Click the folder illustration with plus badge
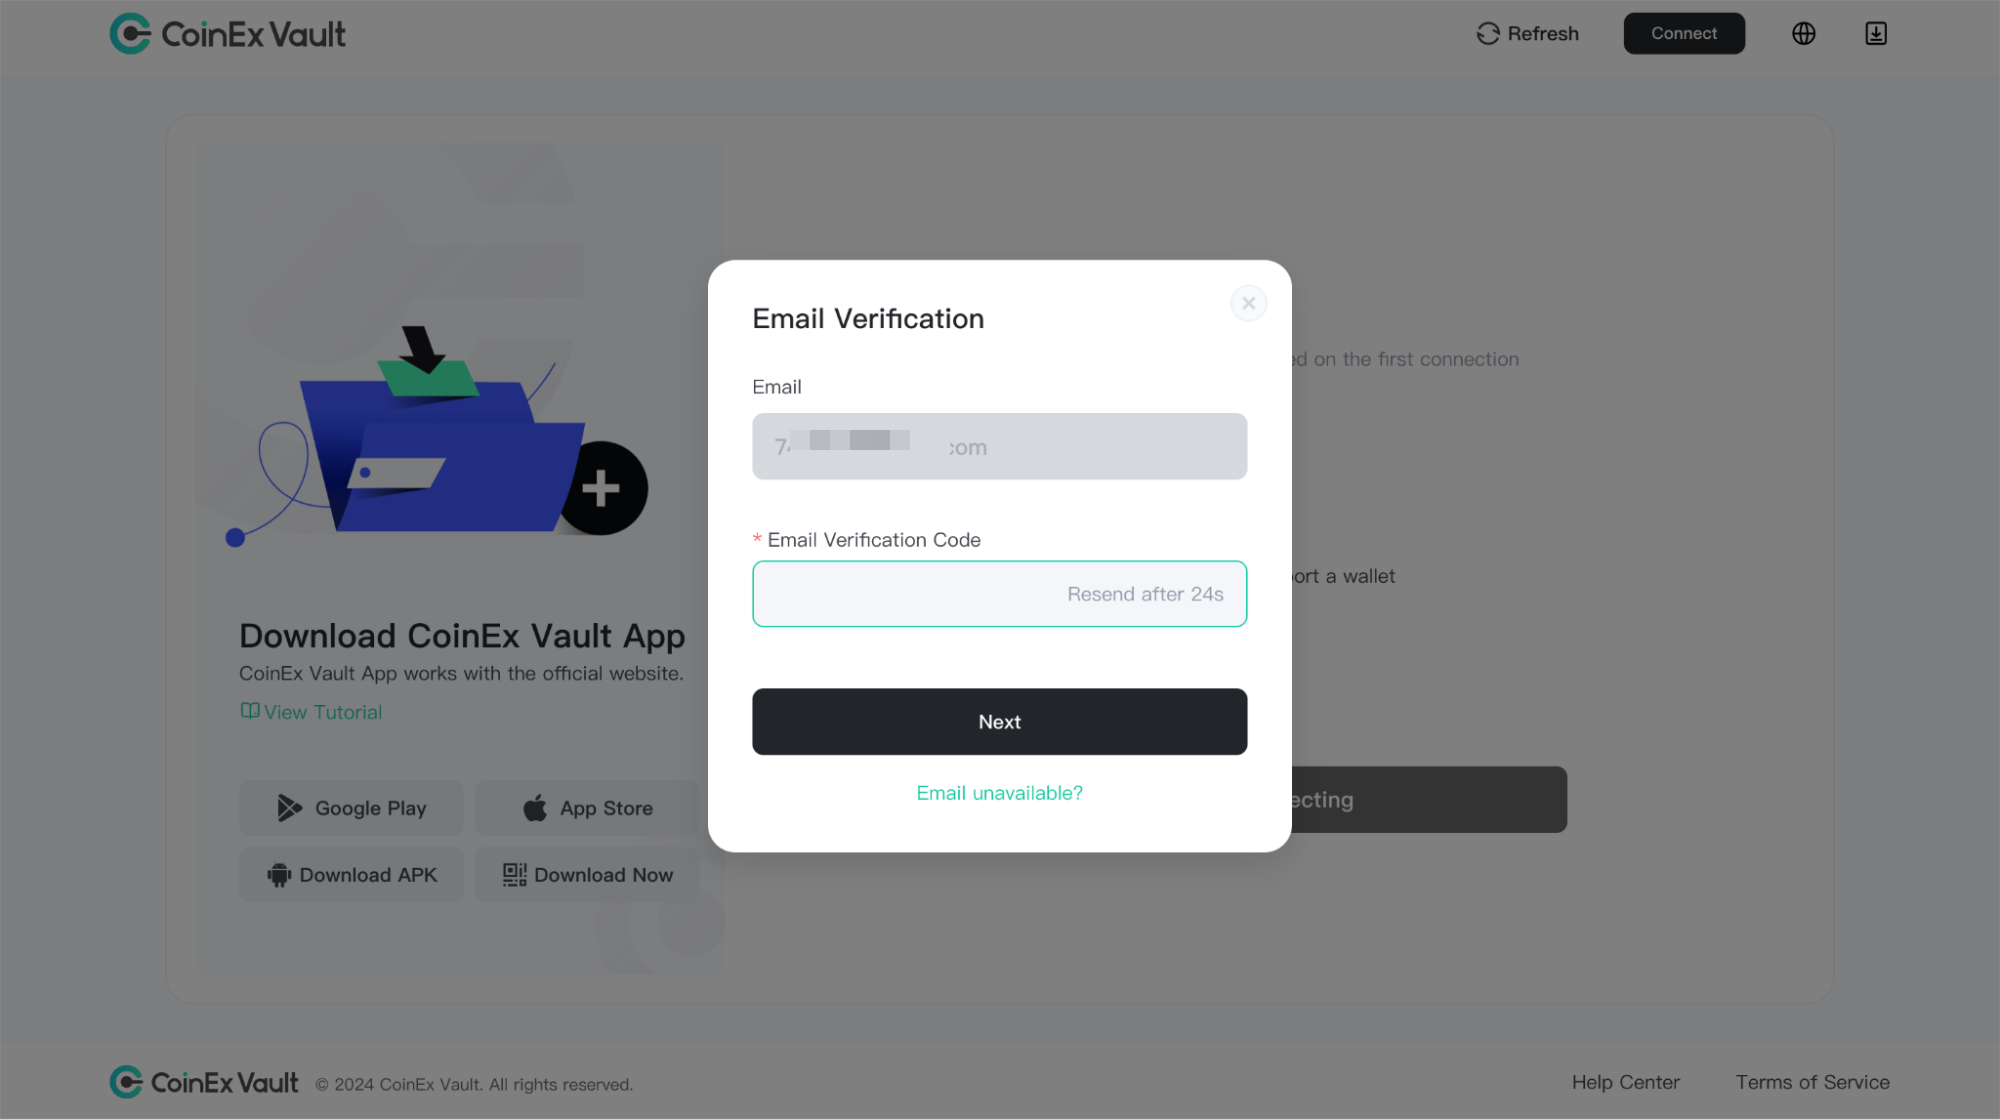2000x1119 pixels. 438,436
